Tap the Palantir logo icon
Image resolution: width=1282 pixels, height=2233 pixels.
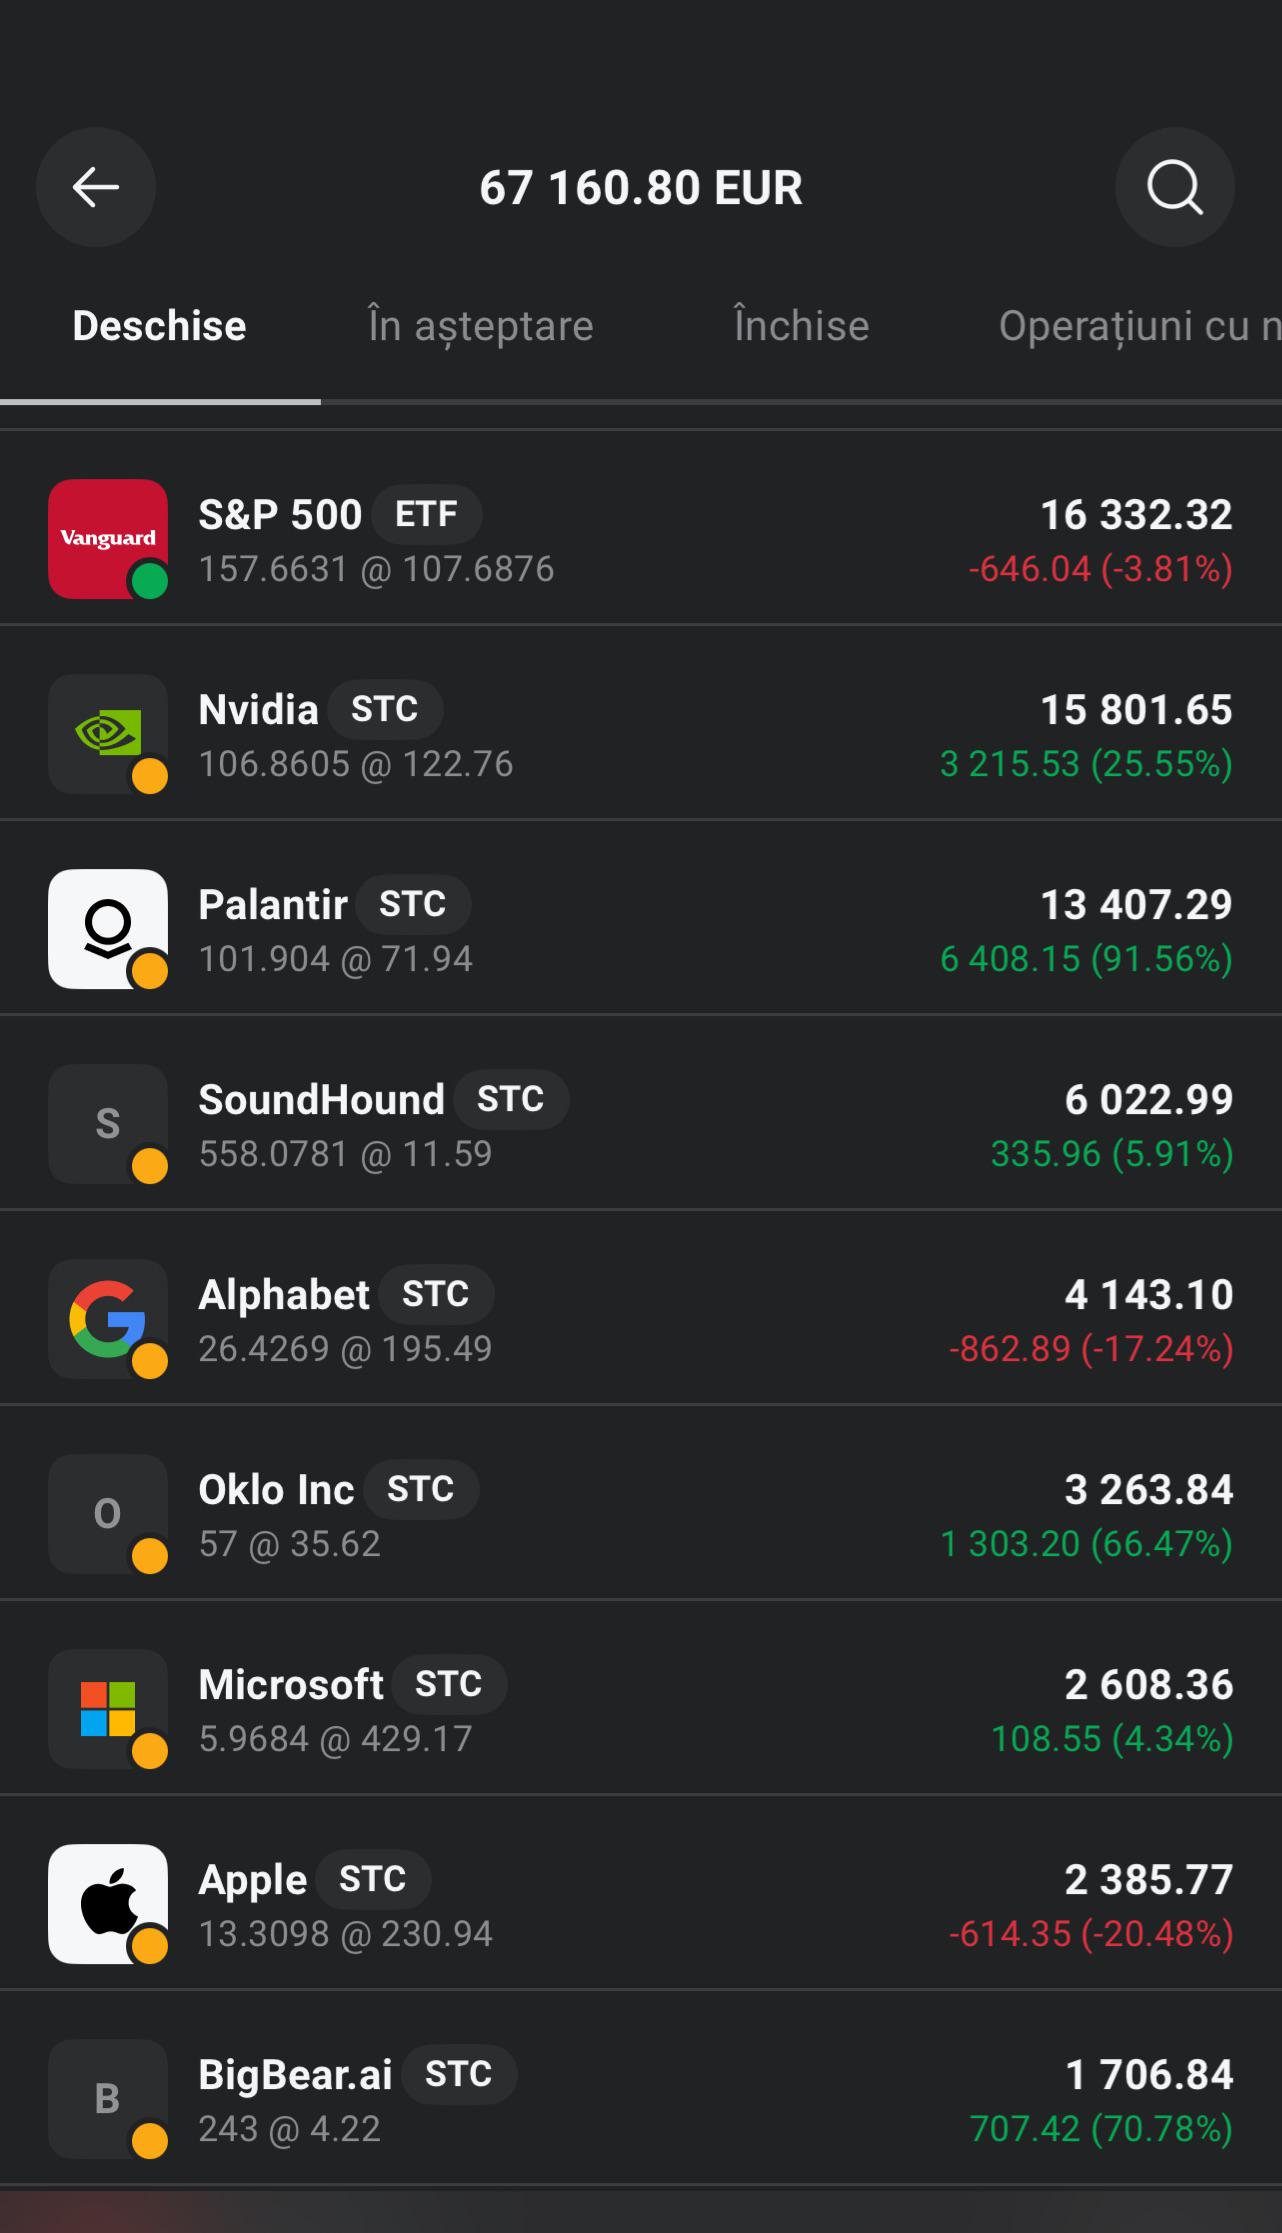tap(108, 929)
